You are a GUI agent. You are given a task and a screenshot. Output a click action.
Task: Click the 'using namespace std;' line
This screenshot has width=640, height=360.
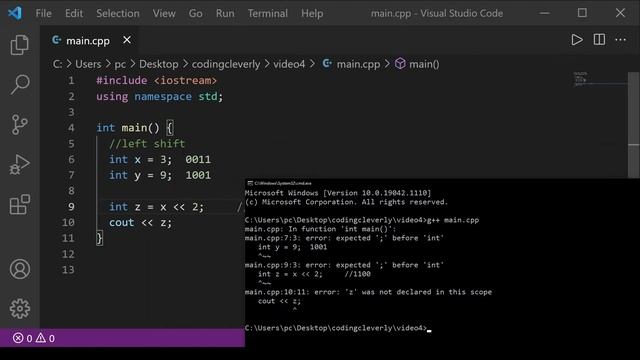[160, 96]
